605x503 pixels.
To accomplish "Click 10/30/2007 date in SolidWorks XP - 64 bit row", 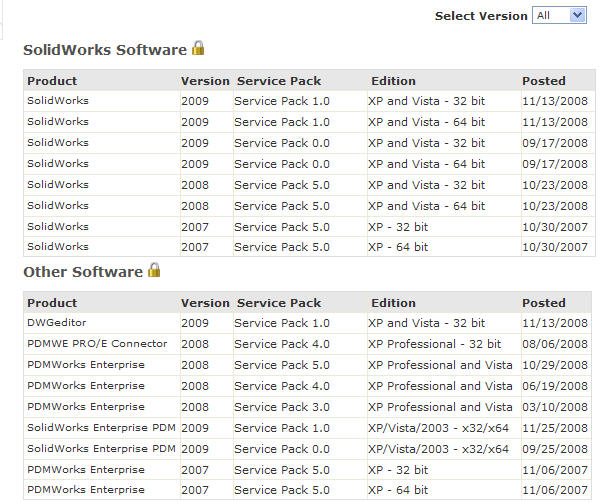I will pyautogui.click(x=555, y=247).
